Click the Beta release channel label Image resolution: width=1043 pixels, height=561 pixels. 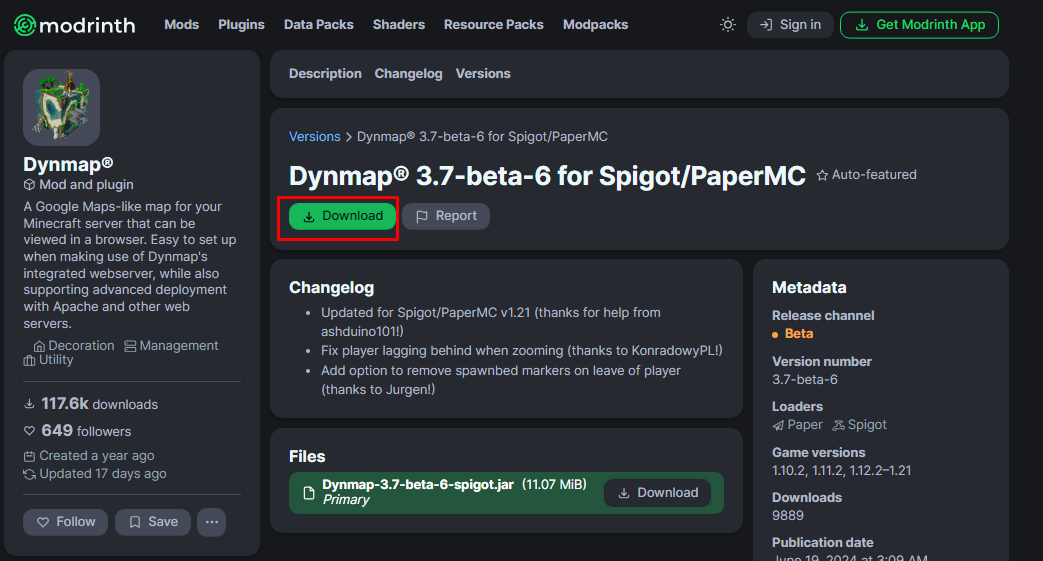tap(793, 334)
